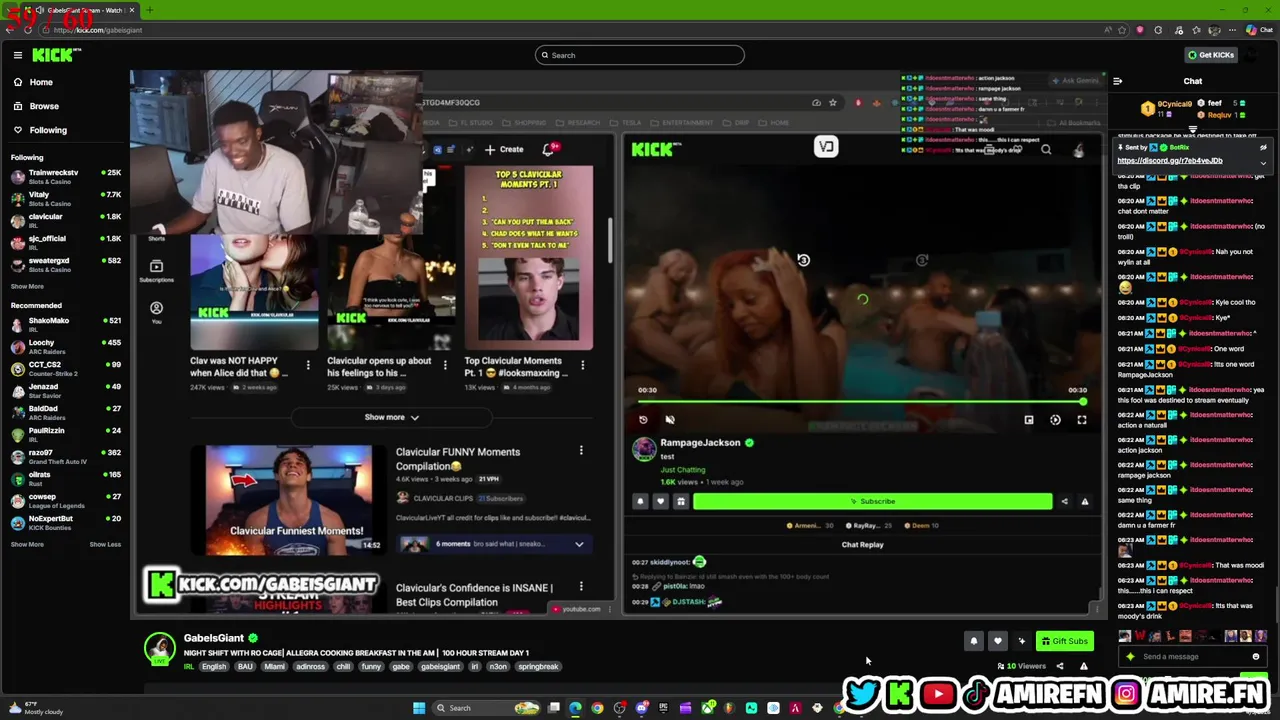Screen dimensions: 1280x720
Task: Toggle RampageJackson follow heart
Action: point(660,501)
